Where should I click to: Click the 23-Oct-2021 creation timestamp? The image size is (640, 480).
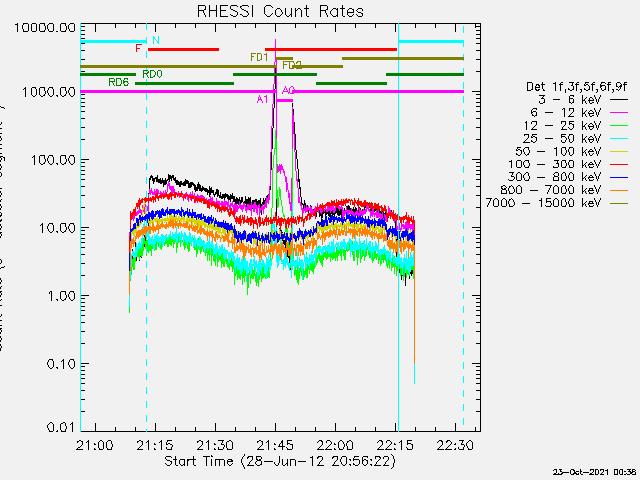596,472
